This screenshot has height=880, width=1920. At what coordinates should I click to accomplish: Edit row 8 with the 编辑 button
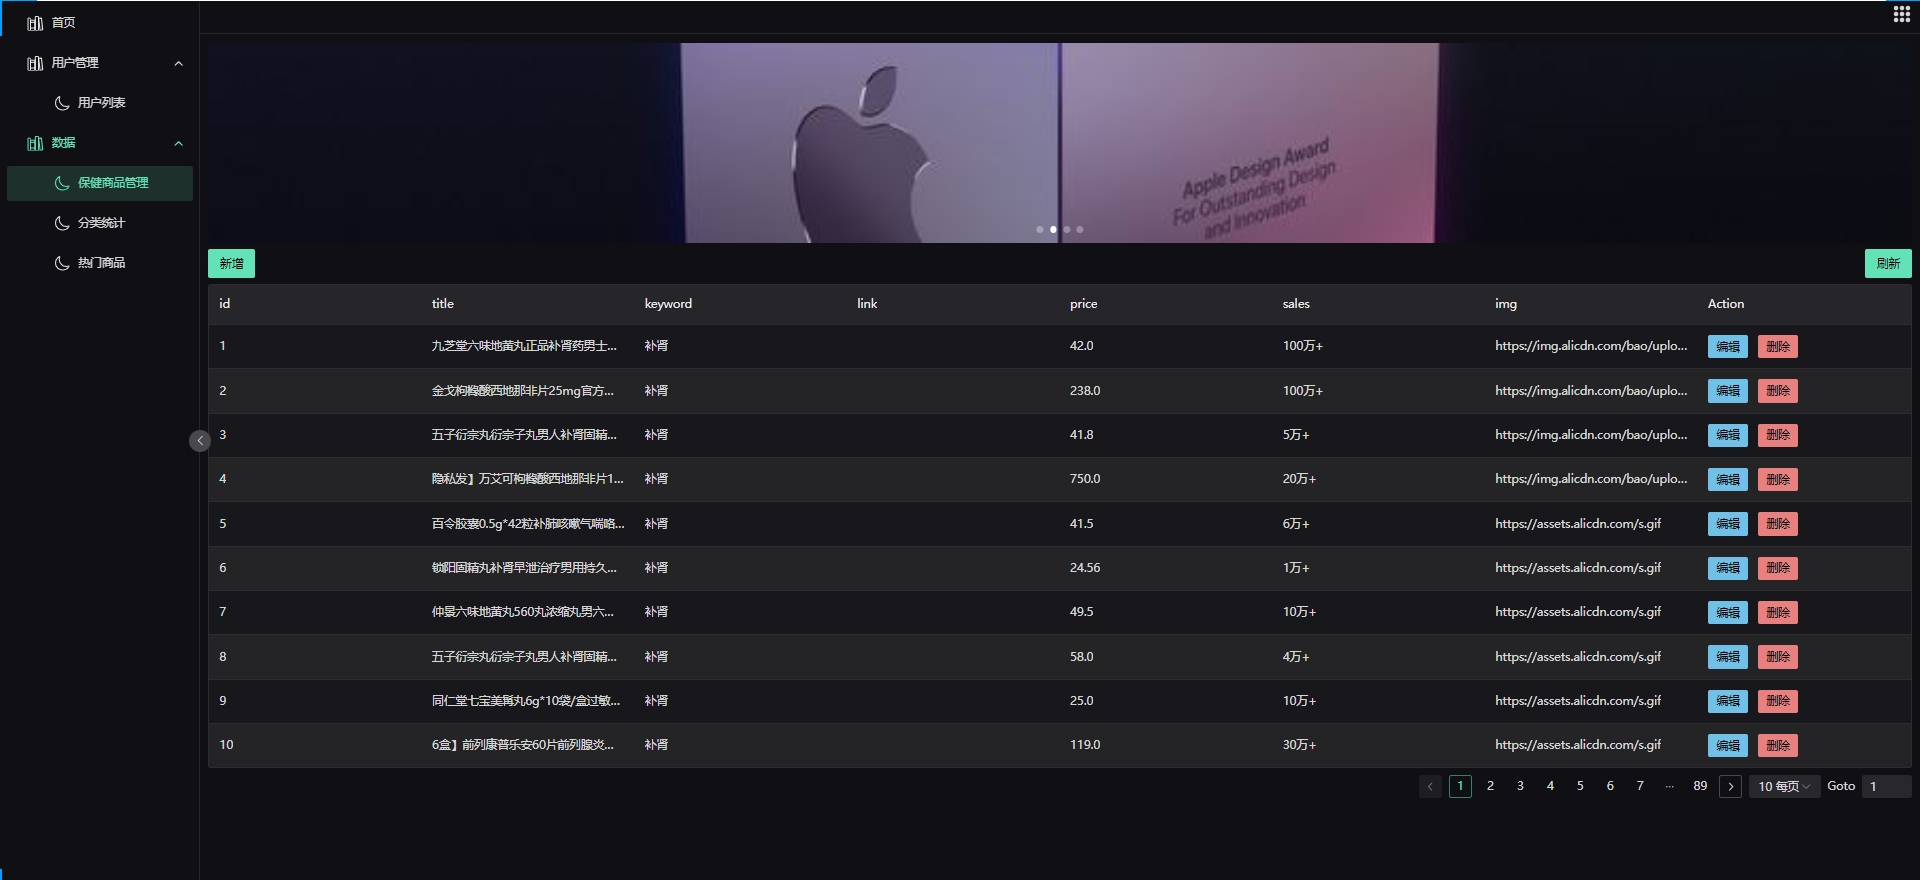click(x=1727, y=657)
